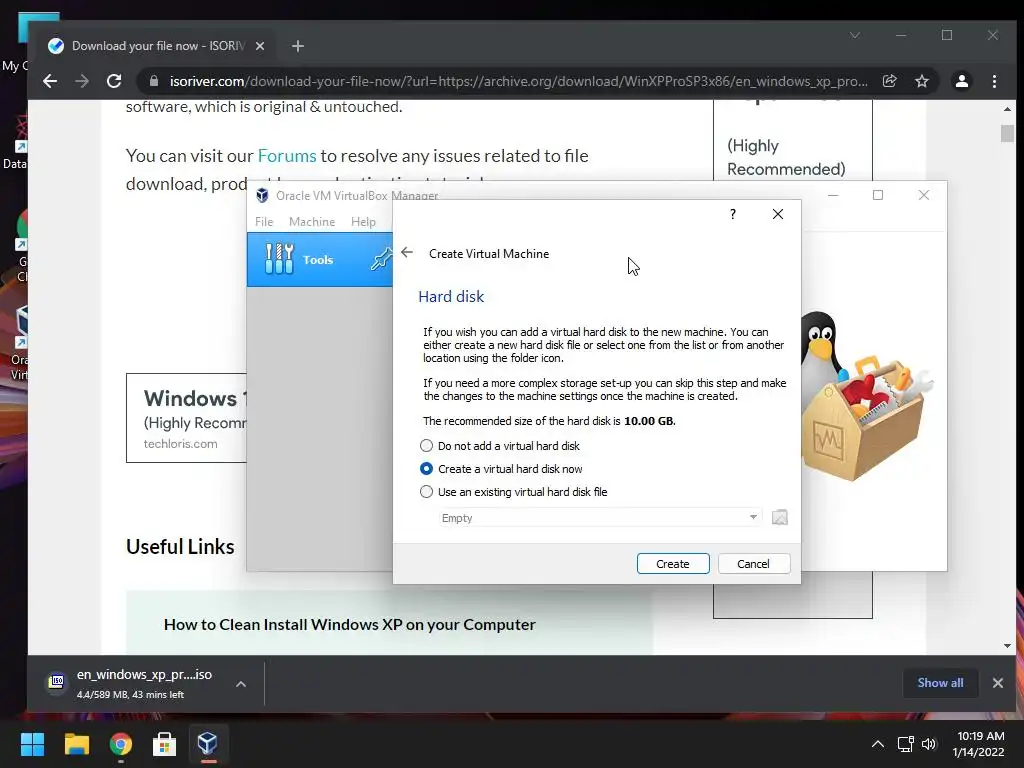Viewport: 1024px width, 768px height.
Task: Click the techloris.com ad link
Action: click(x=180, y=443)
